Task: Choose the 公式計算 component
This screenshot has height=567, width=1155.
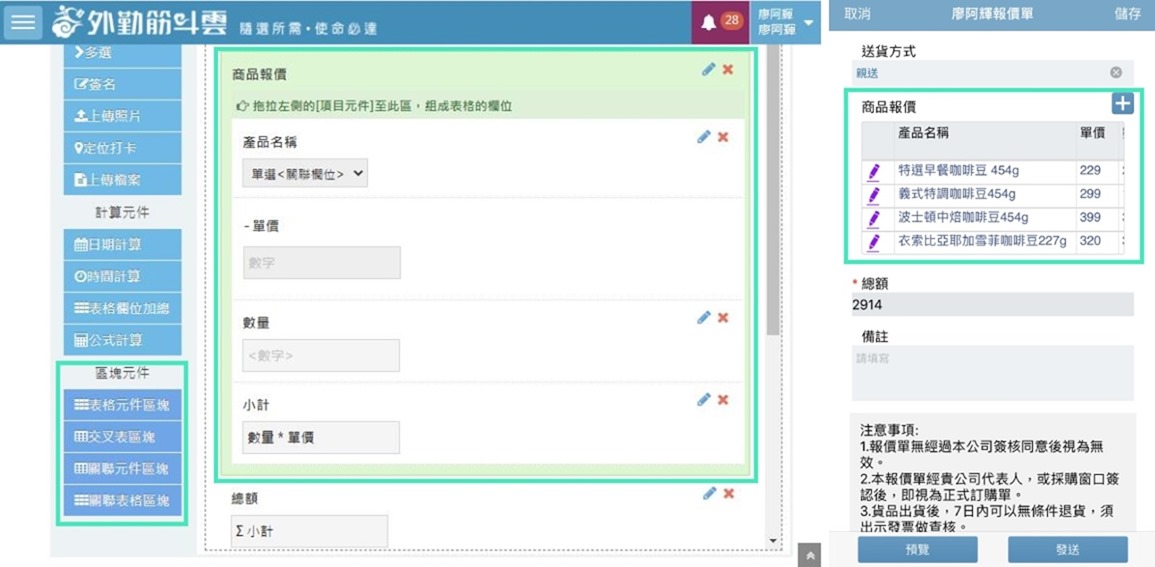Action: coord(122,340)
